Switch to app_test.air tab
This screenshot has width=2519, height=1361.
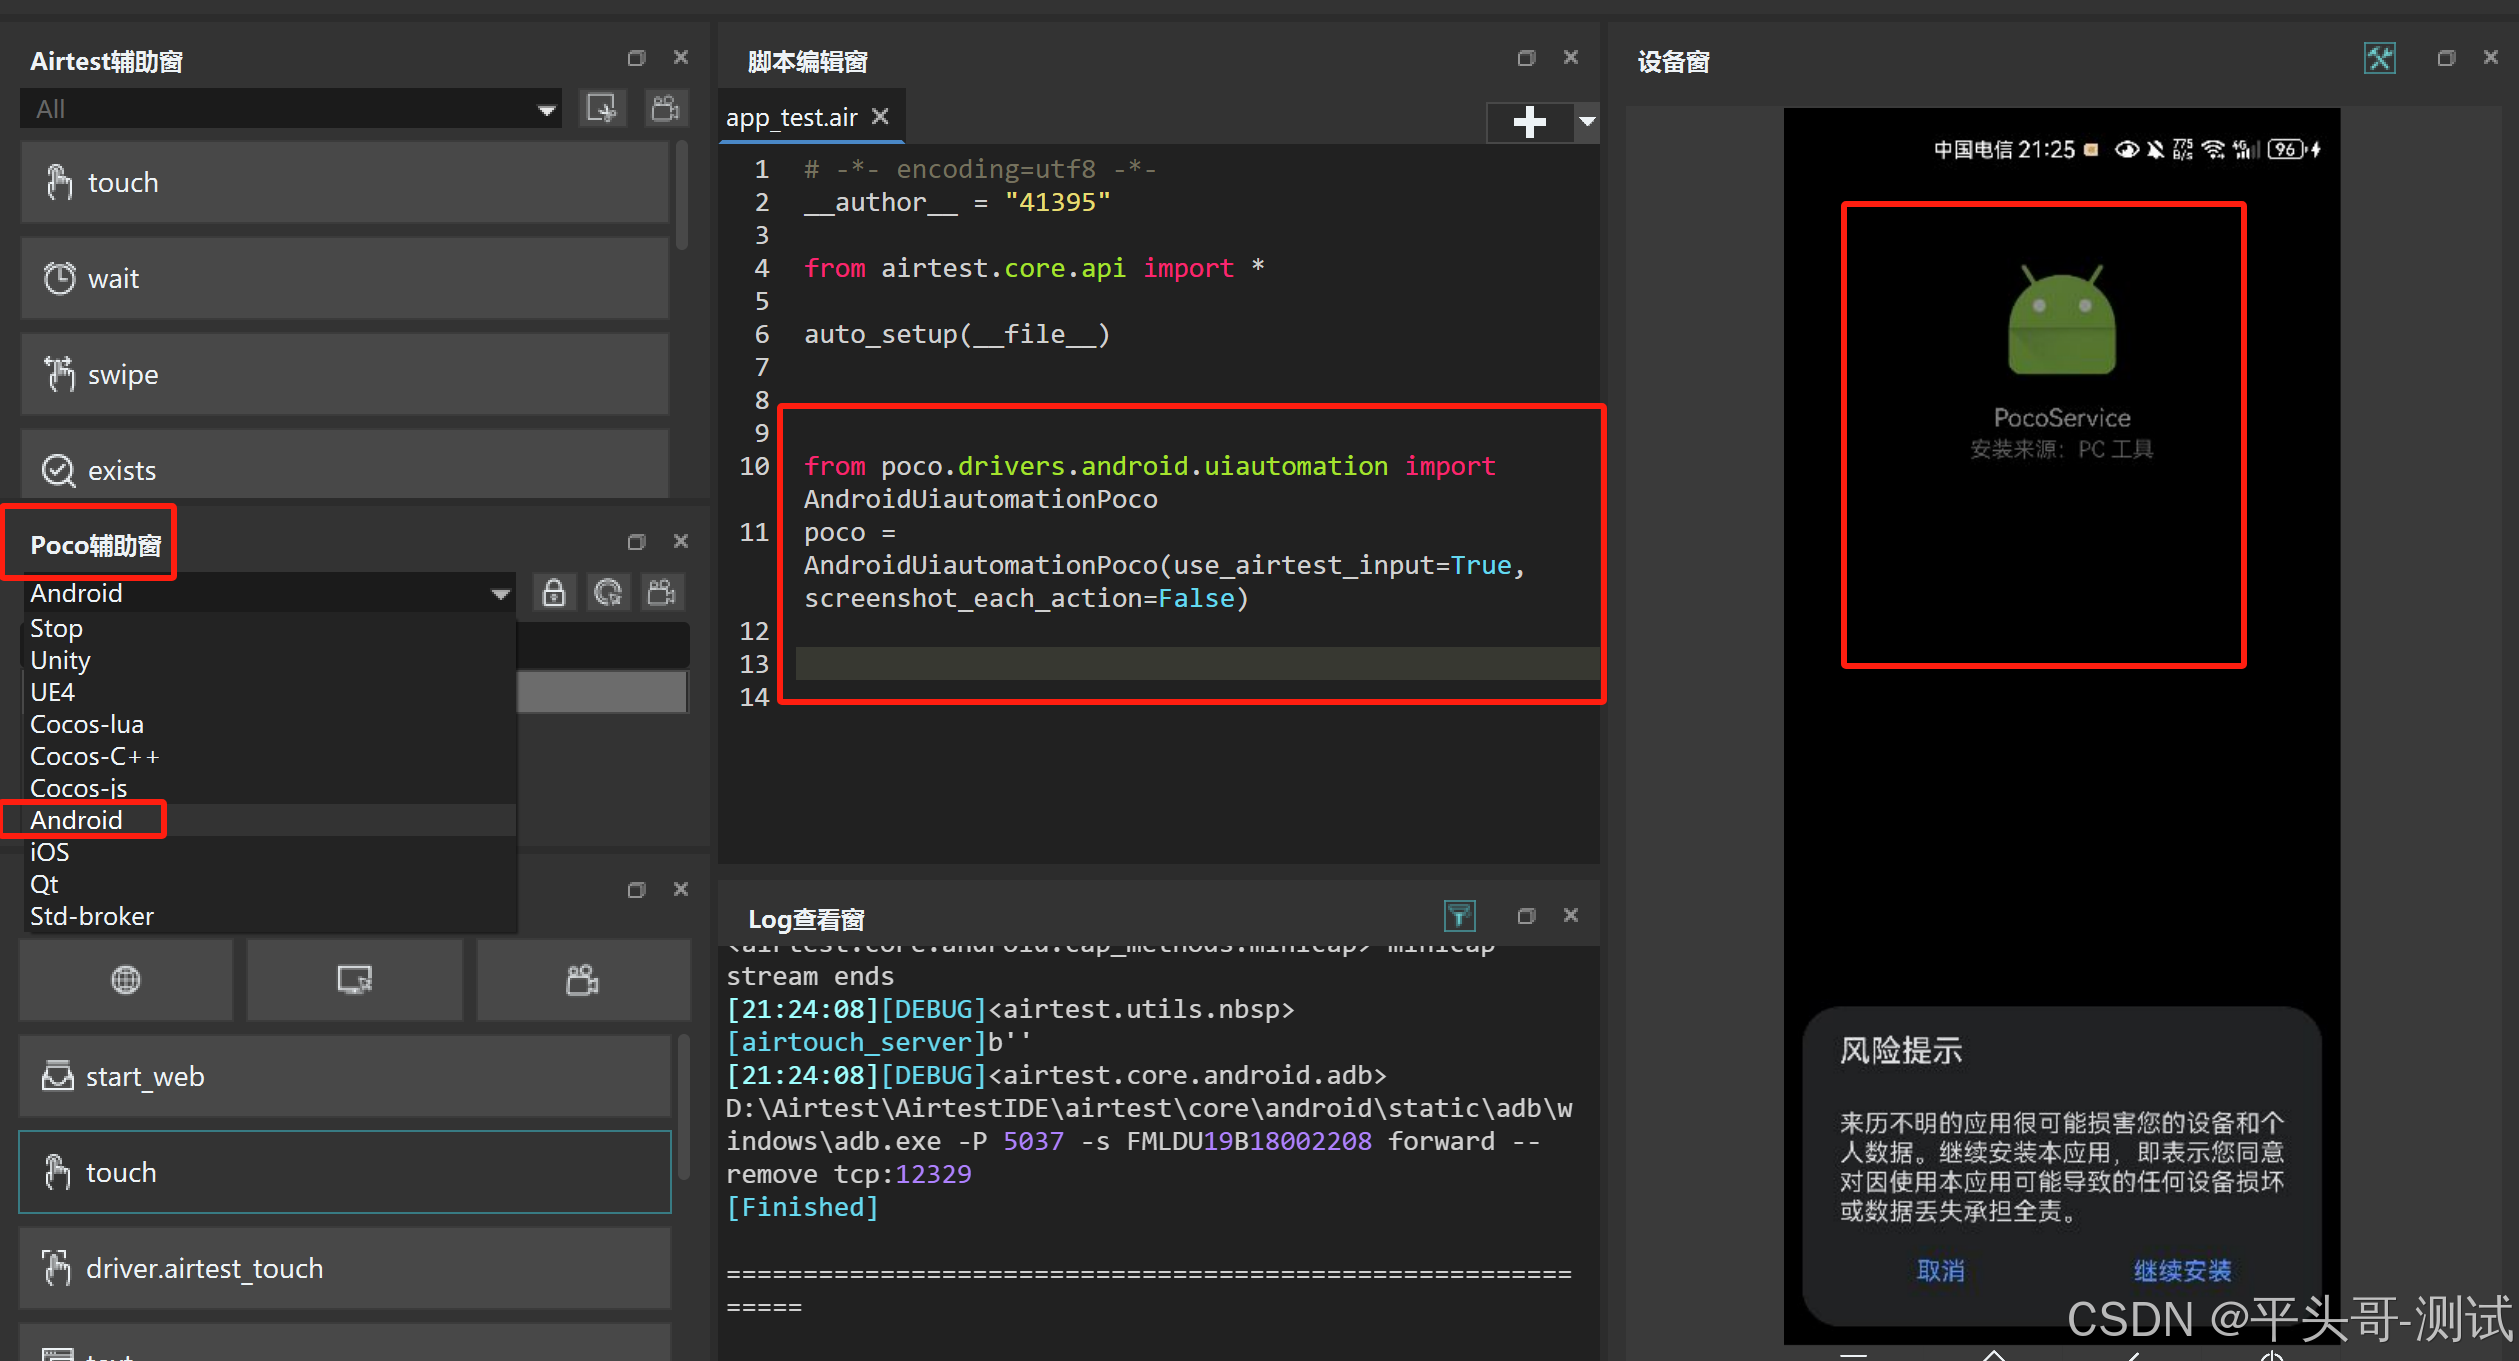pyautogui.click(x=791, y=118)
